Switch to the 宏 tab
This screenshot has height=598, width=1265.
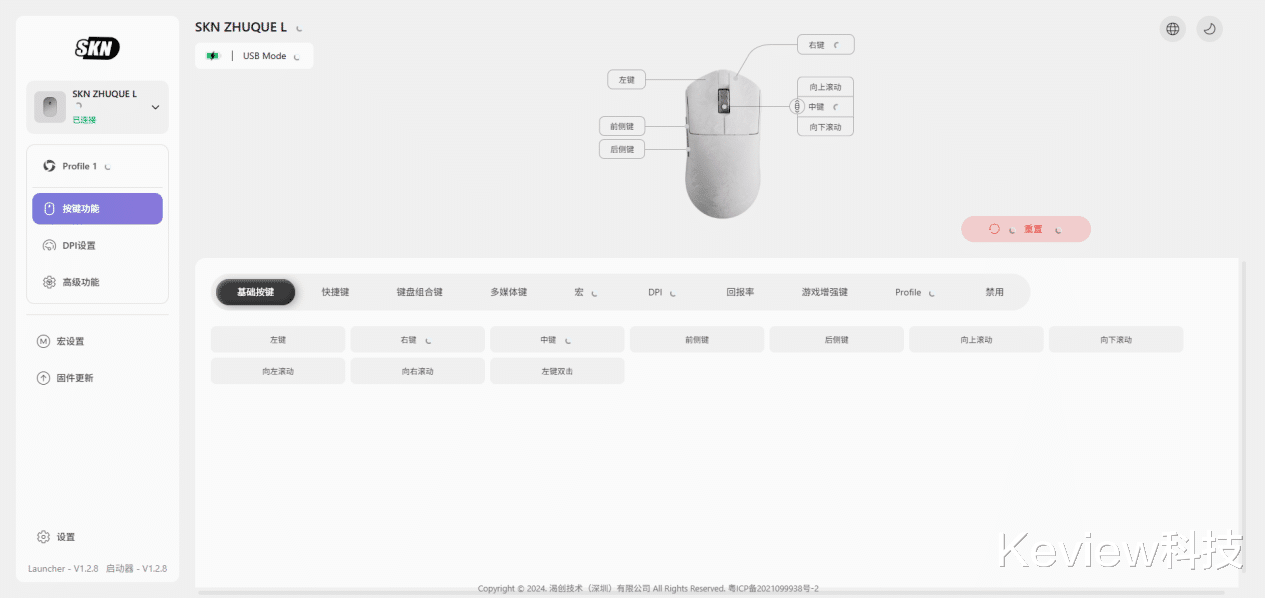[x=585, y=292]
